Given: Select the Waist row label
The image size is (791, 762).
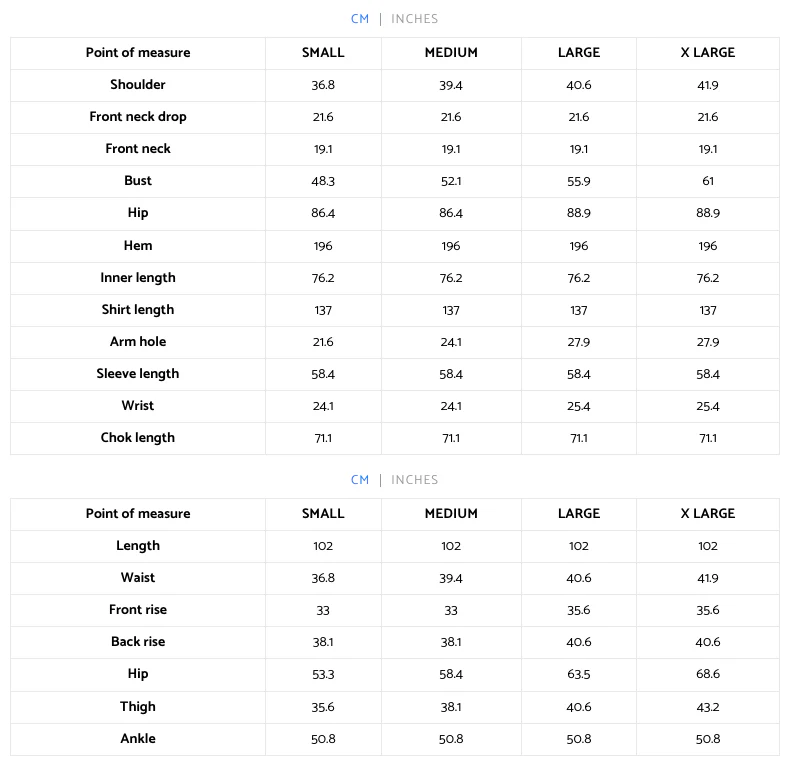Looking at the screenshot, I should point(138,578).
